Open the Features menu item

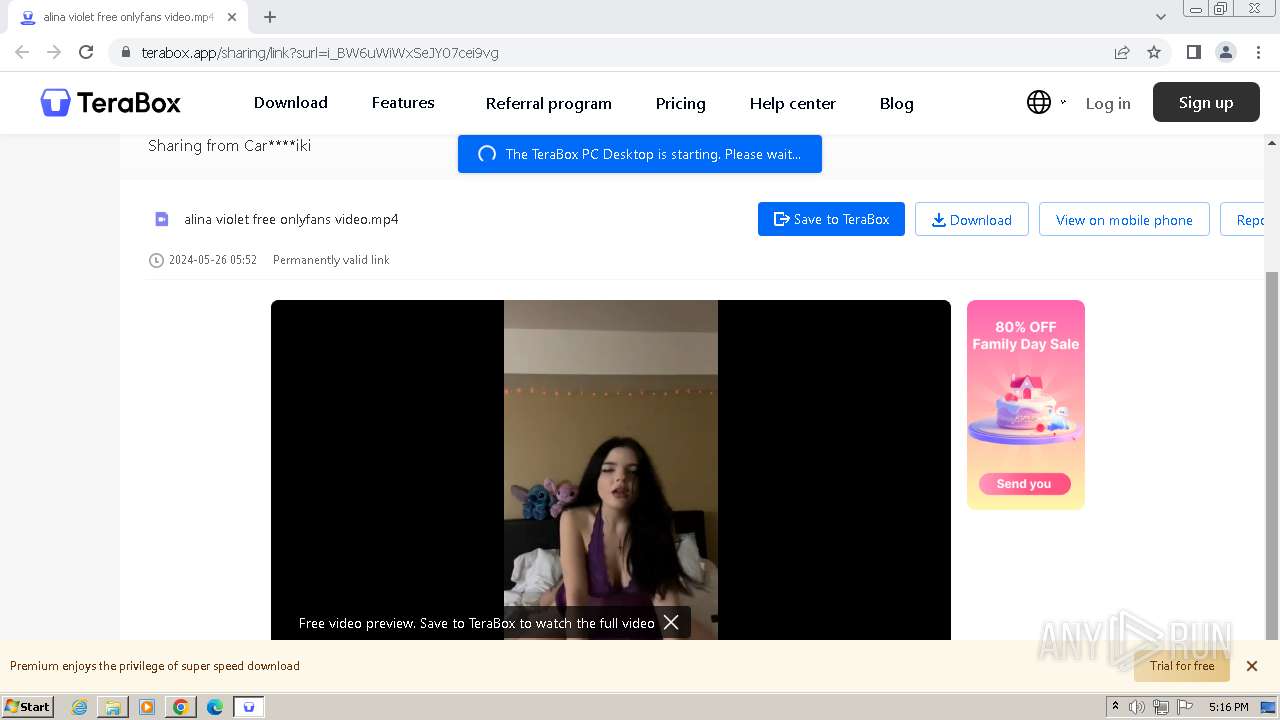(403, 102)
